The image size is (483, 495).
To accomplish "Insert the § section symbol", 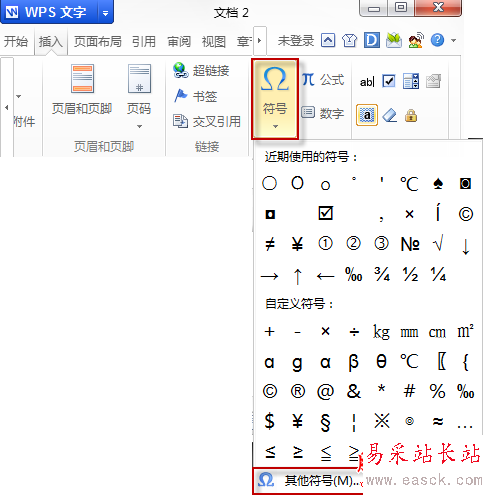I will click(325, 422).
